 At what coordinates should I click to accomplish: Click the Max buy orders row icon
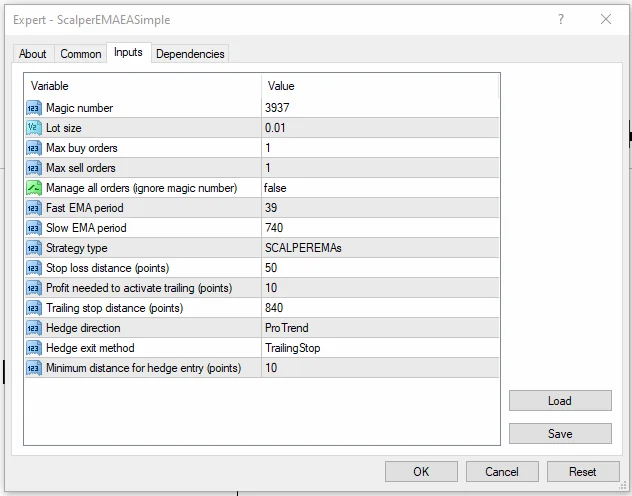pyautogui.click(x=34, y=148)
